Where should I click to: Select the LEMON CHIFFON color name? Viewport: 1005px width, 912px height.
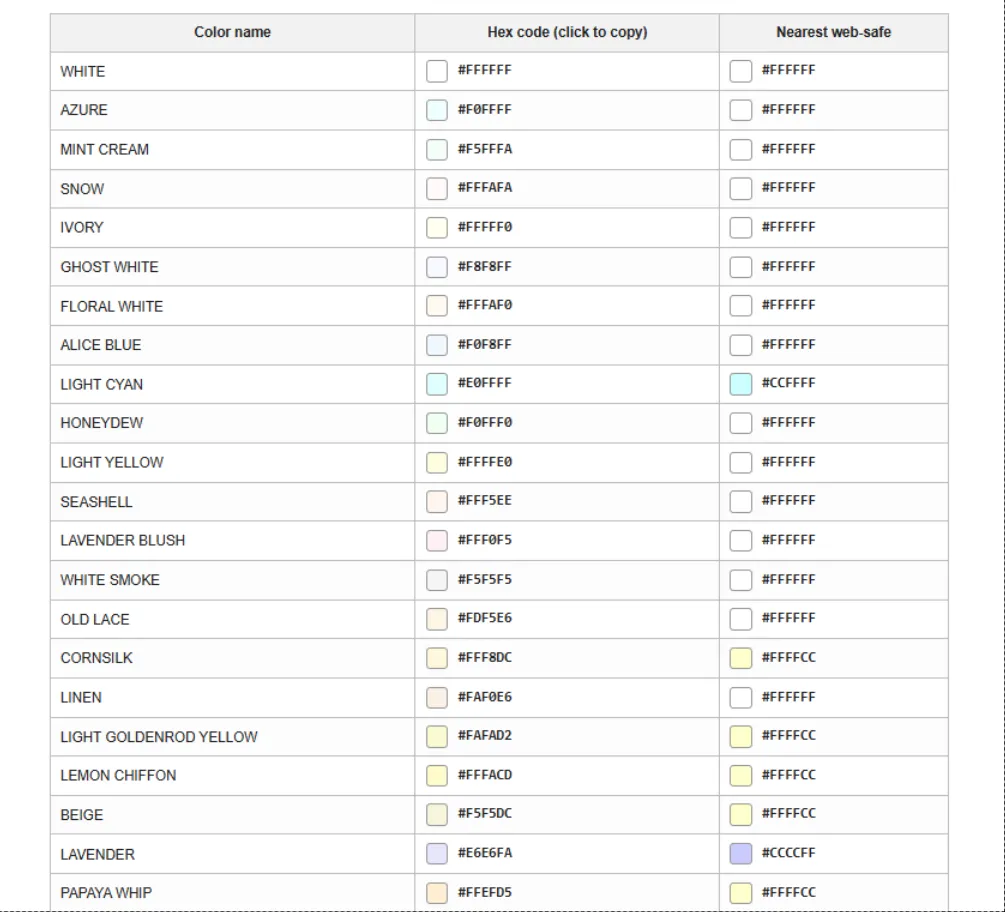118,775
